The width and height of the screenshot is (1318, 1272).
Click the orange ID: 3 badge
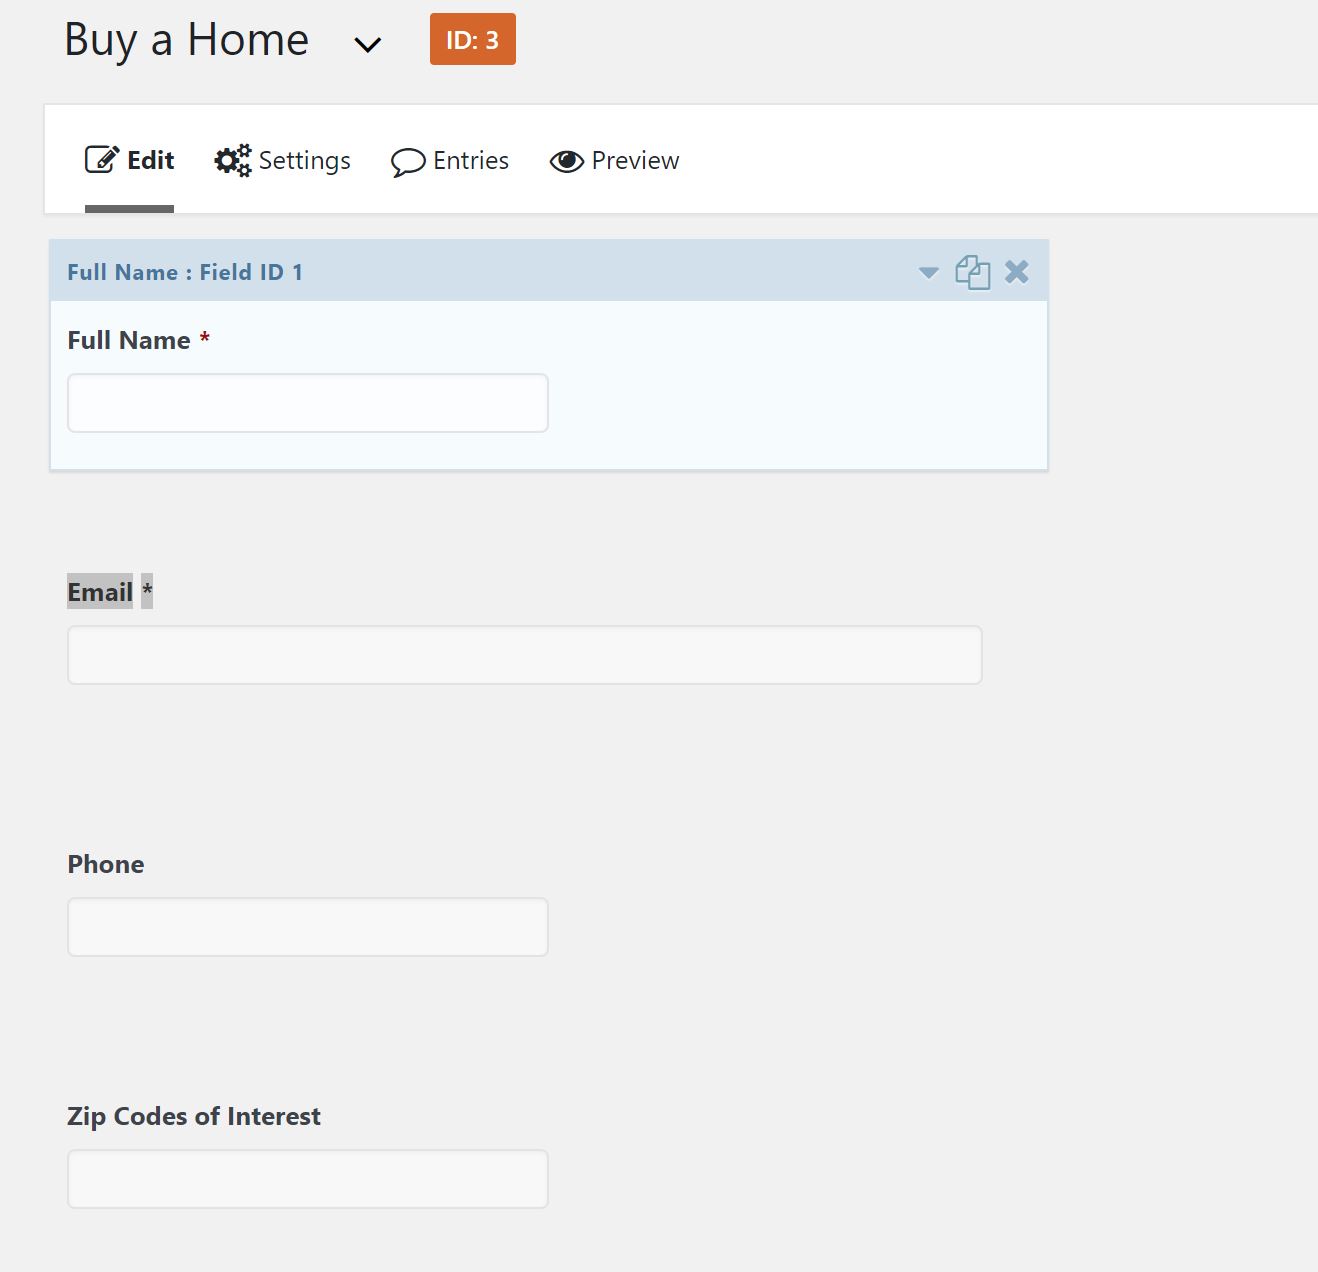473,39
